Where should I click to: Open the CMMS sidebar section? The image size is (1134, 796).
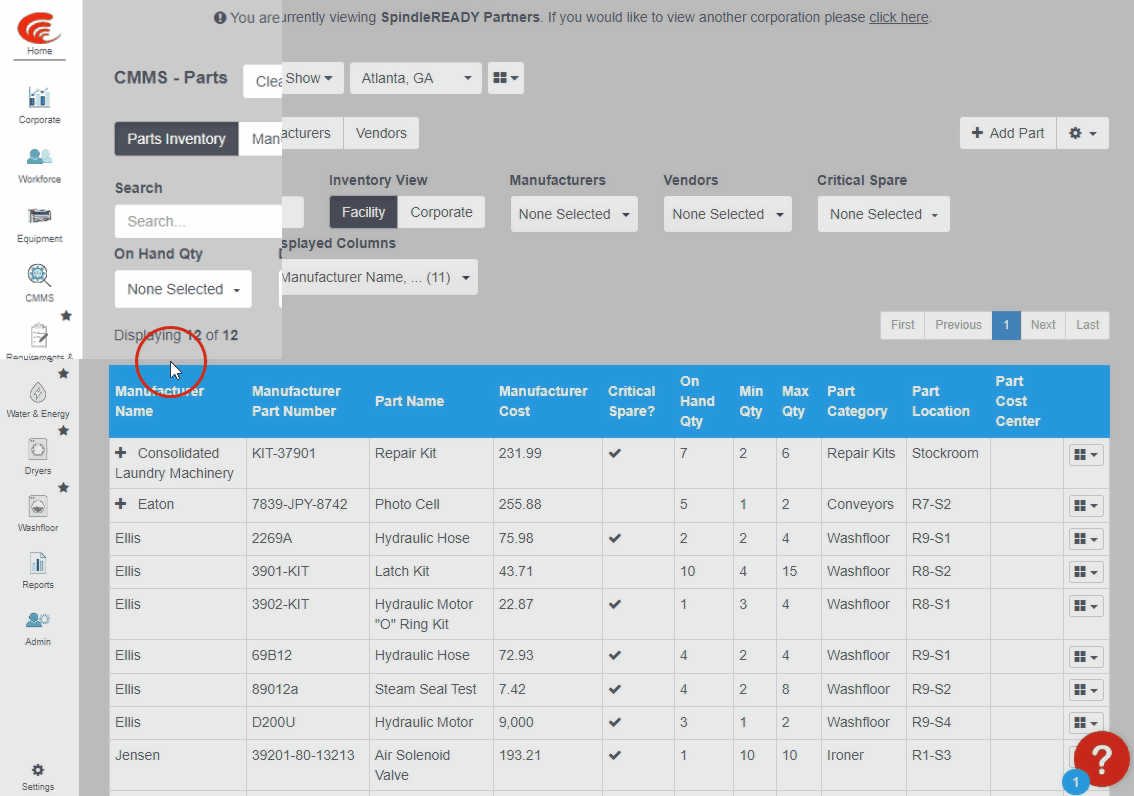coord(39,283)
